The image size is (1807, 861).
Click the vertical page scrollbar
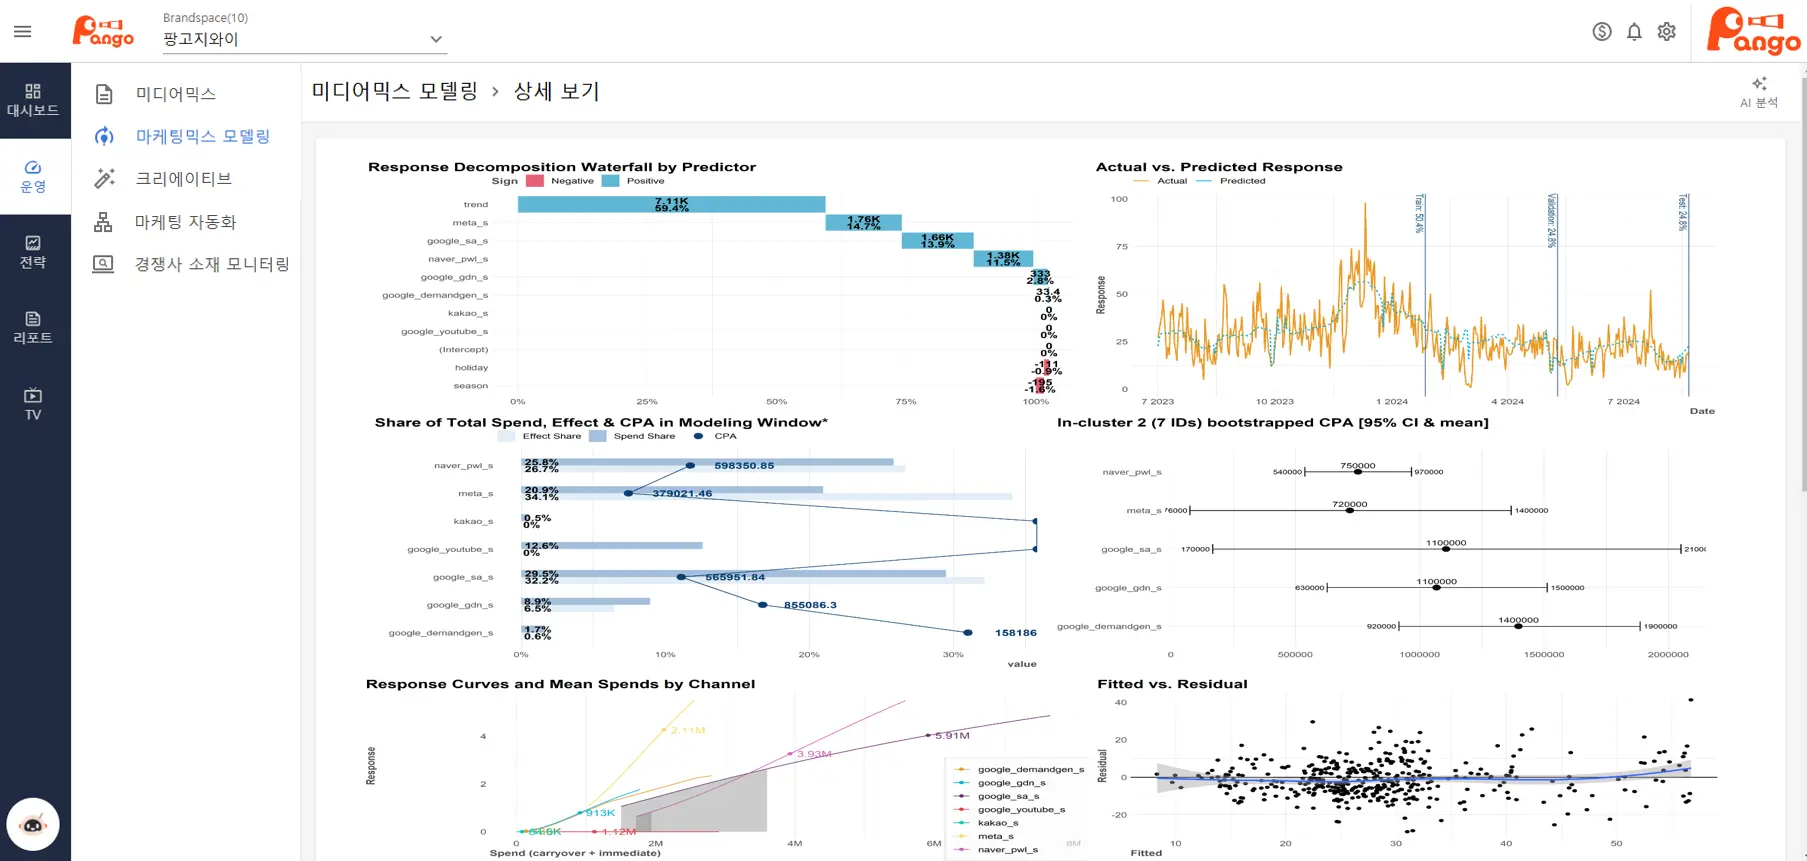(x=1802, y=300)
